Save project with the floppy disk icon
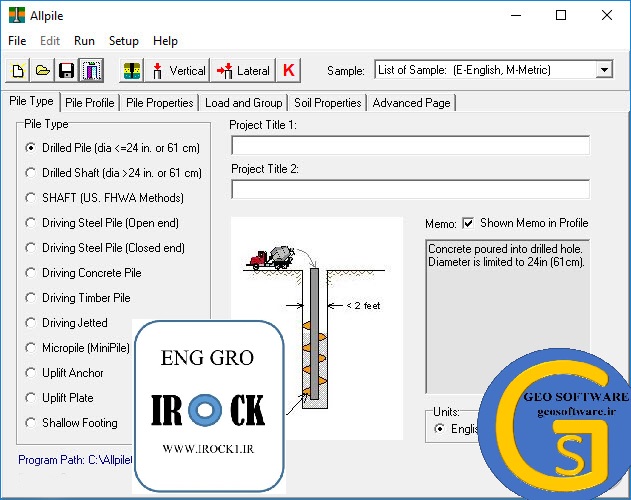The image size is (631, 500). [x=66, y=70]
